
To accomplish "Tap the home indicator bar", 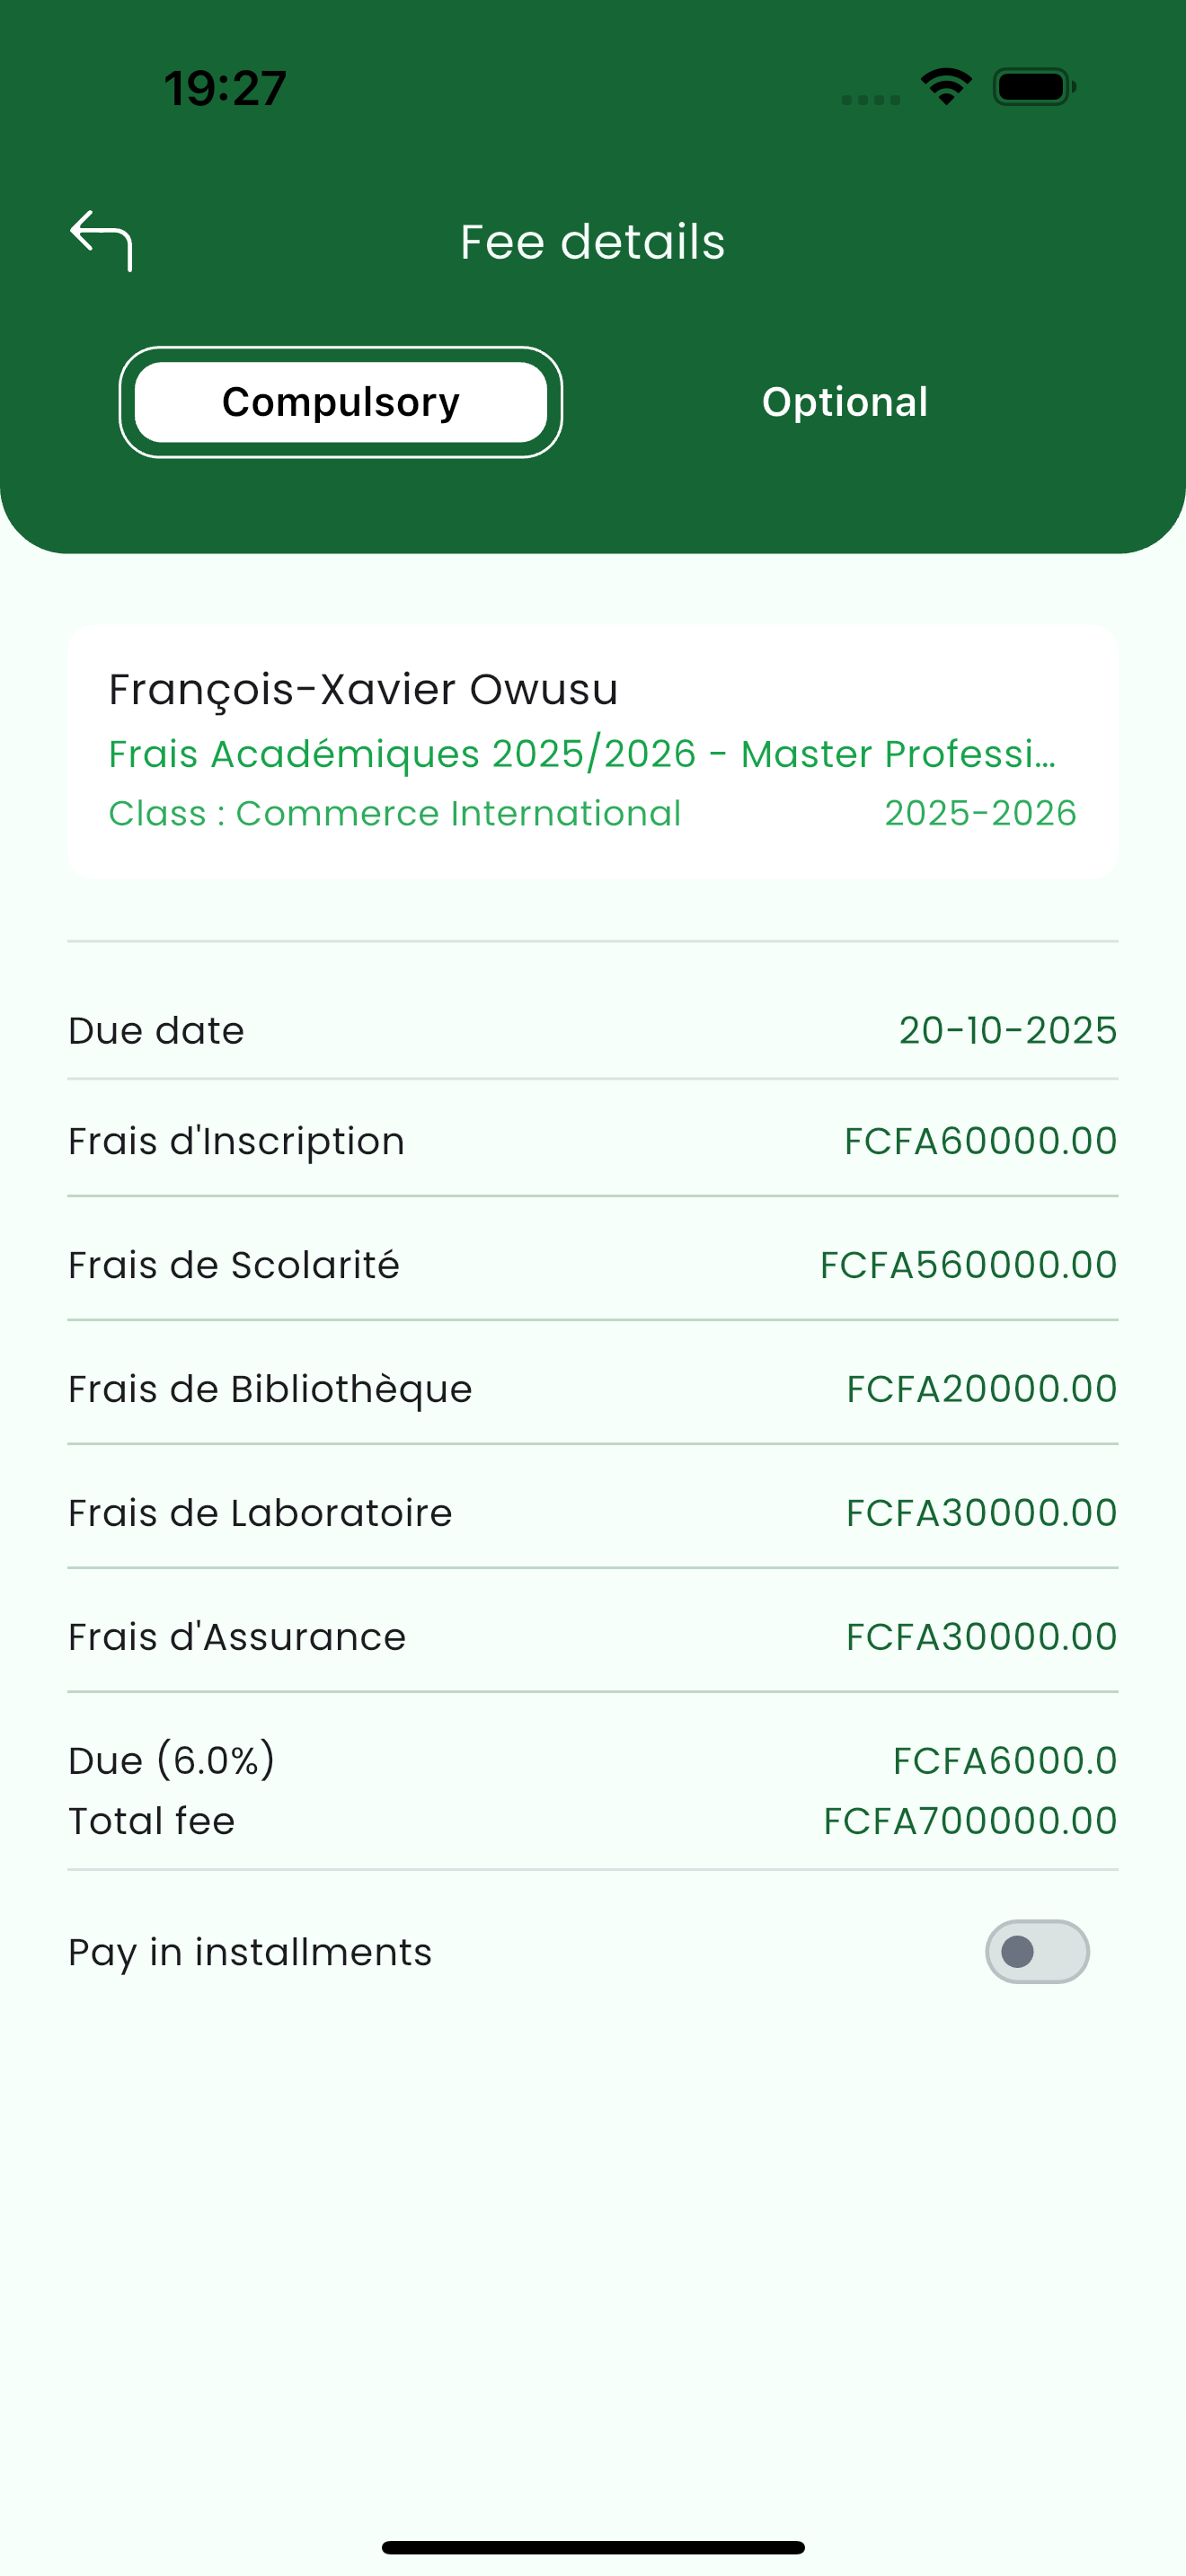I will pos(593,2547).
